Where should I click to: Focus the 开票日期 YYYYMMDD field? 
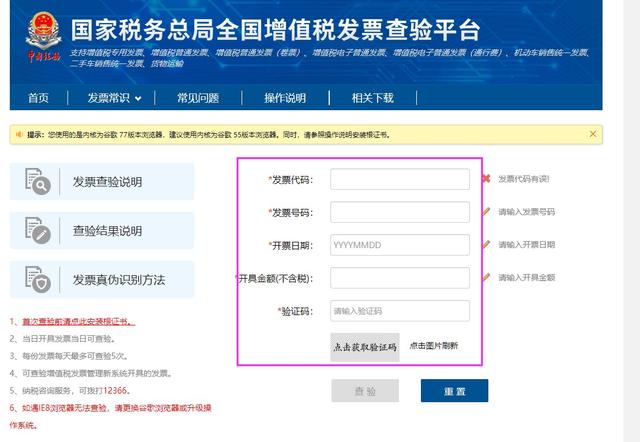pyautogui.click(x=400, y=245)
